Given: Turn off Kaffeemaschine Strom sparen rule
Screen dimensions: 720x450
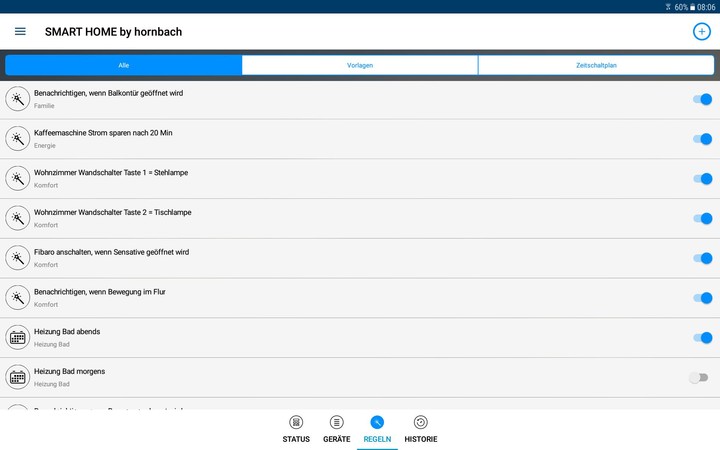Looking at the screenshot, I should coord(703,139).
